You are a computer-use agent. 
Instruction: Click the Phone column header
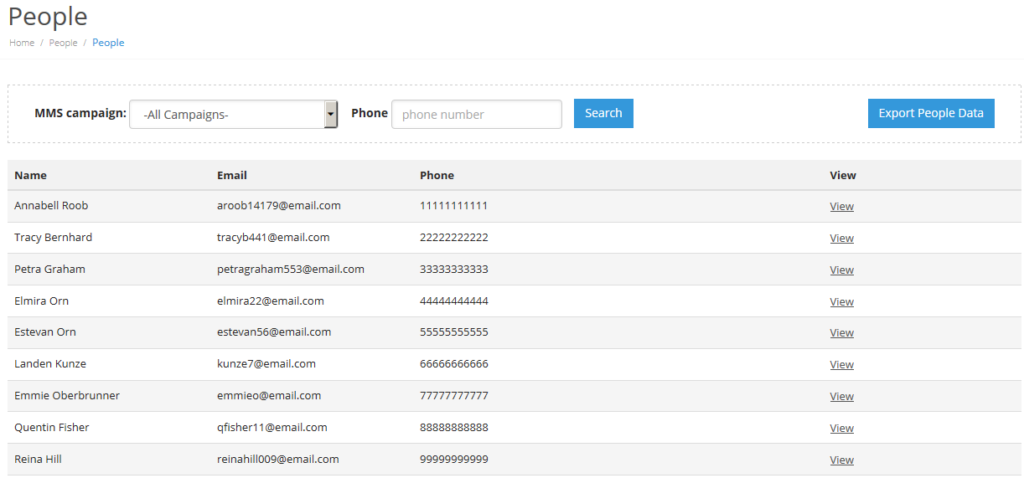coord(436,175)
